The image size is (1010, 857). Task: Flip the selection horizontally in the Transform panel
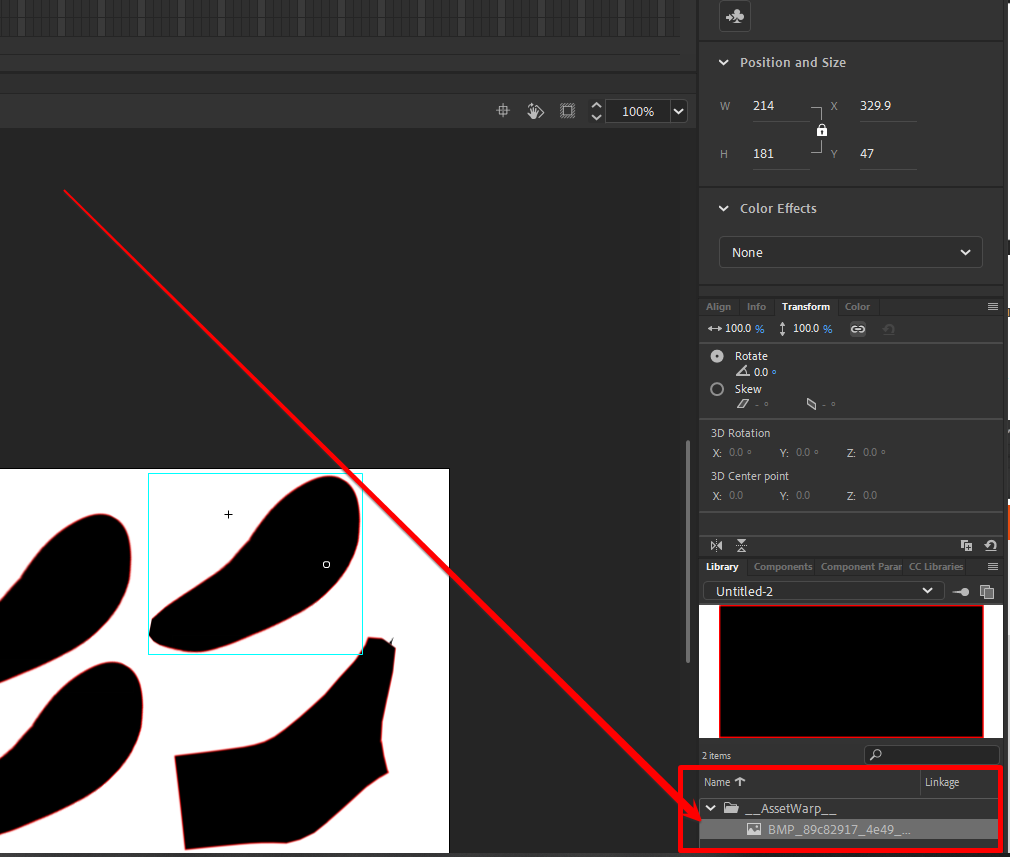716,545
